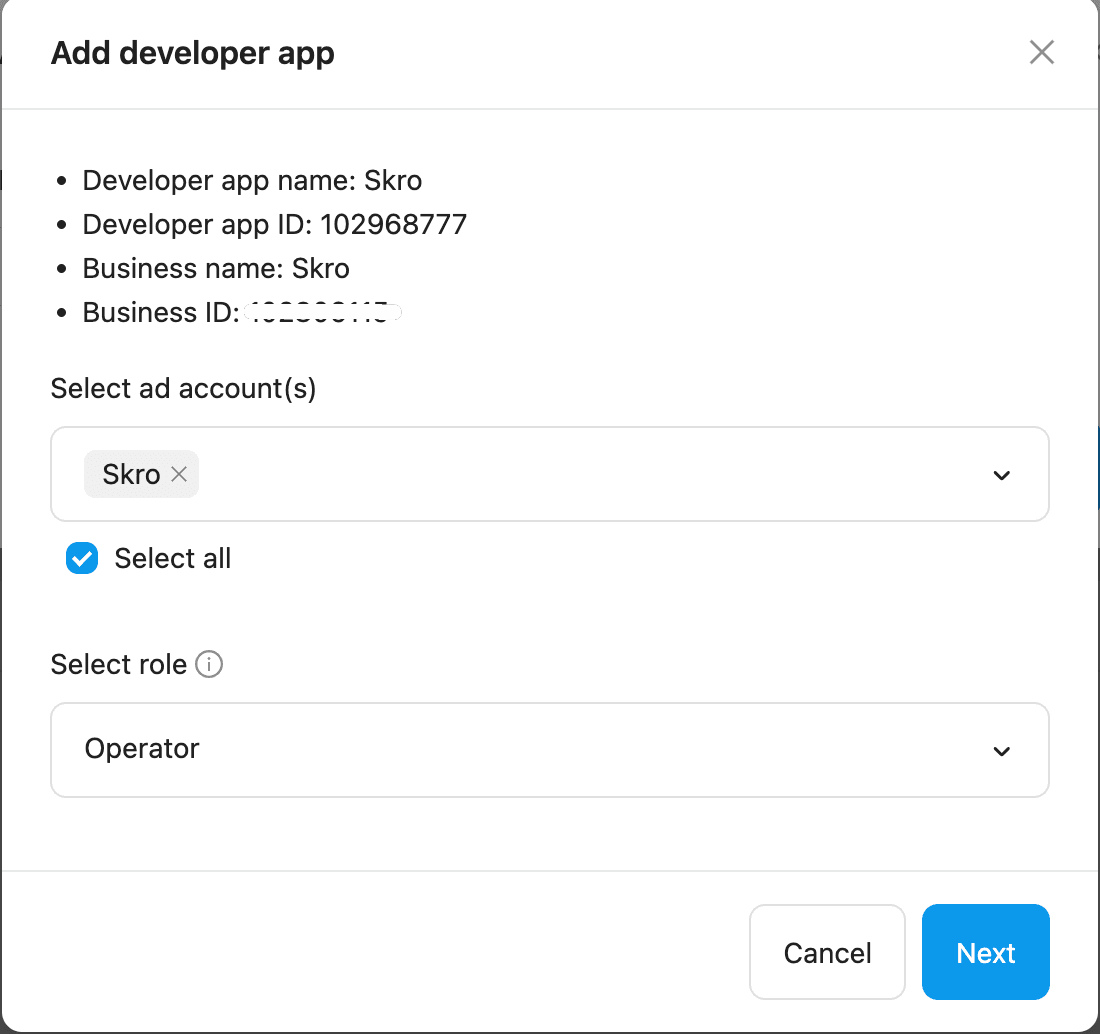Click the Cancel button

point(827,952)
